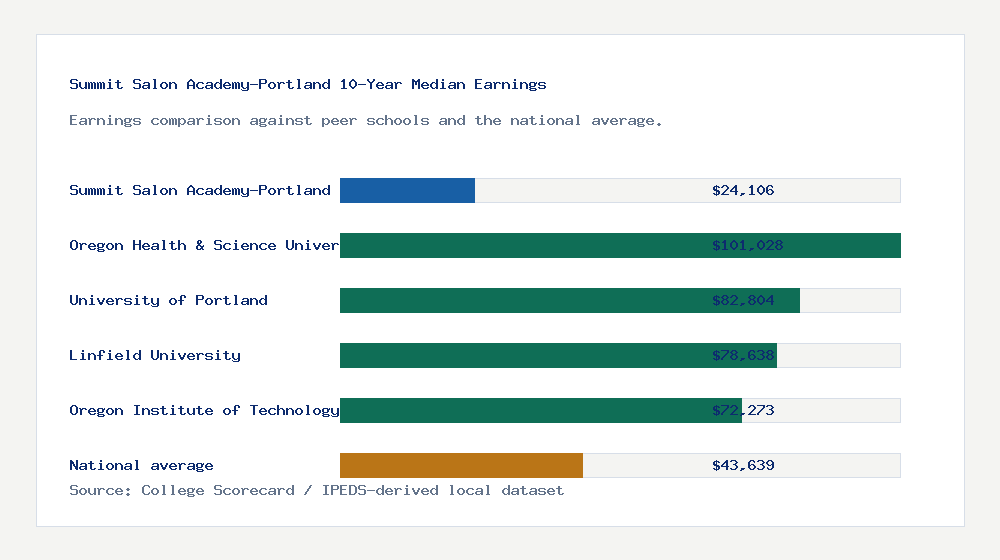This screenshot has height=560, width=1000.
Task: Click the chart title about 10-Year Median Earnings
Action: [307, 84]
